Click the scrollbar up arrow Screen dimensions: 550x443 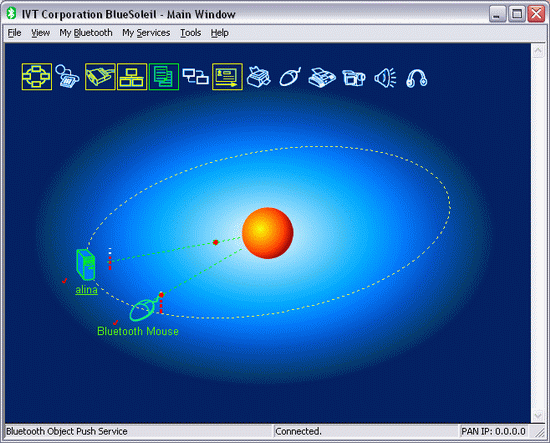pos(538,51)
